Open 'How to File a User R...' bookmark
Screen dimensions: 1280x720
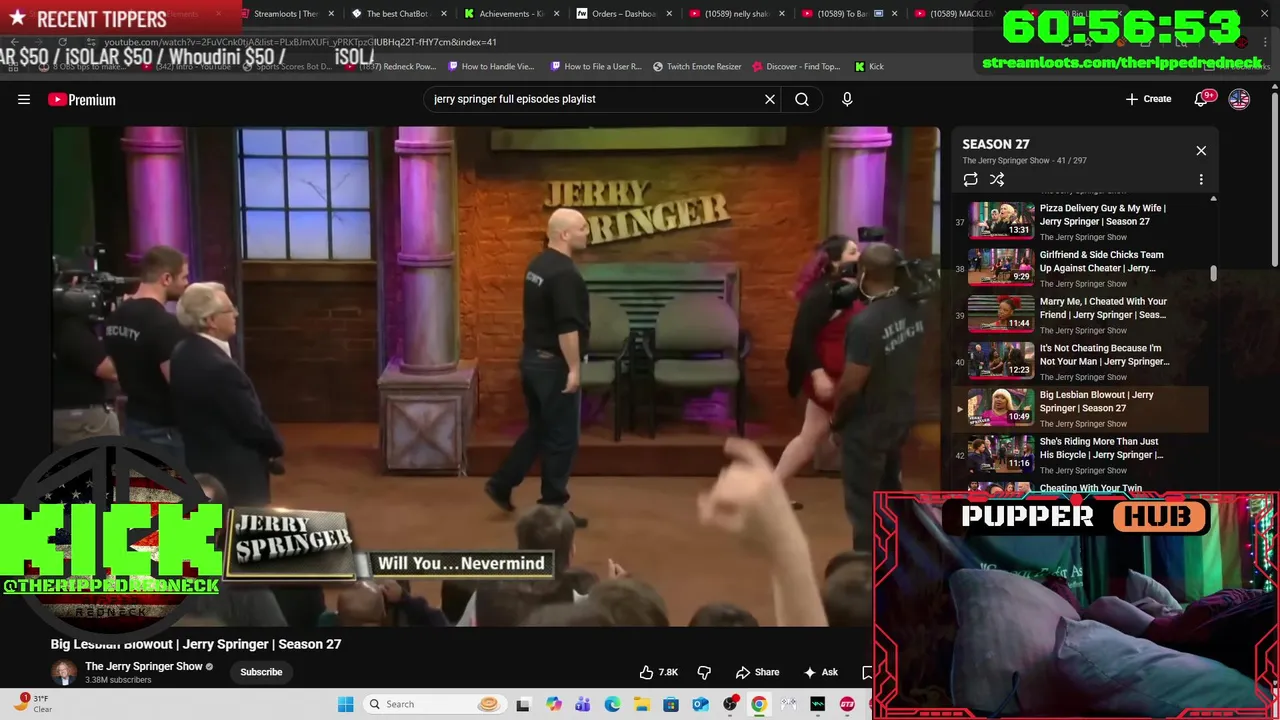(595, 67)
